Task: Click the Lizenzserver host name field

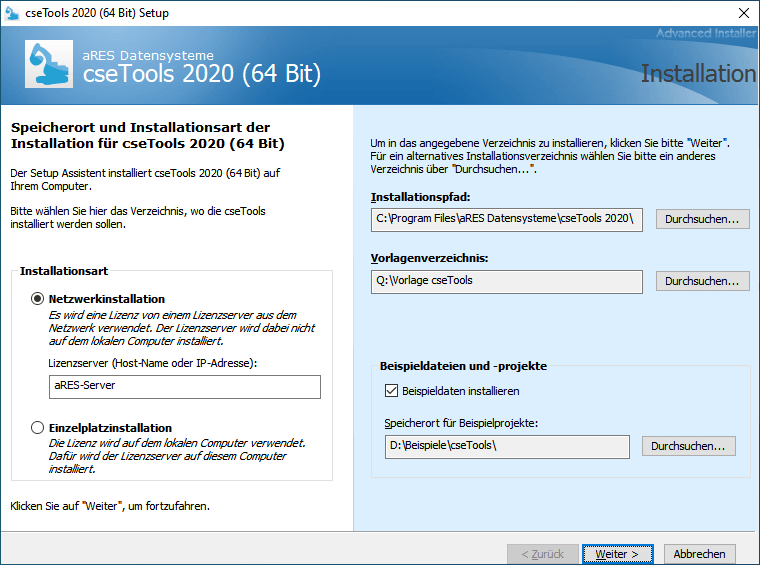Action: tap(185, 387)
